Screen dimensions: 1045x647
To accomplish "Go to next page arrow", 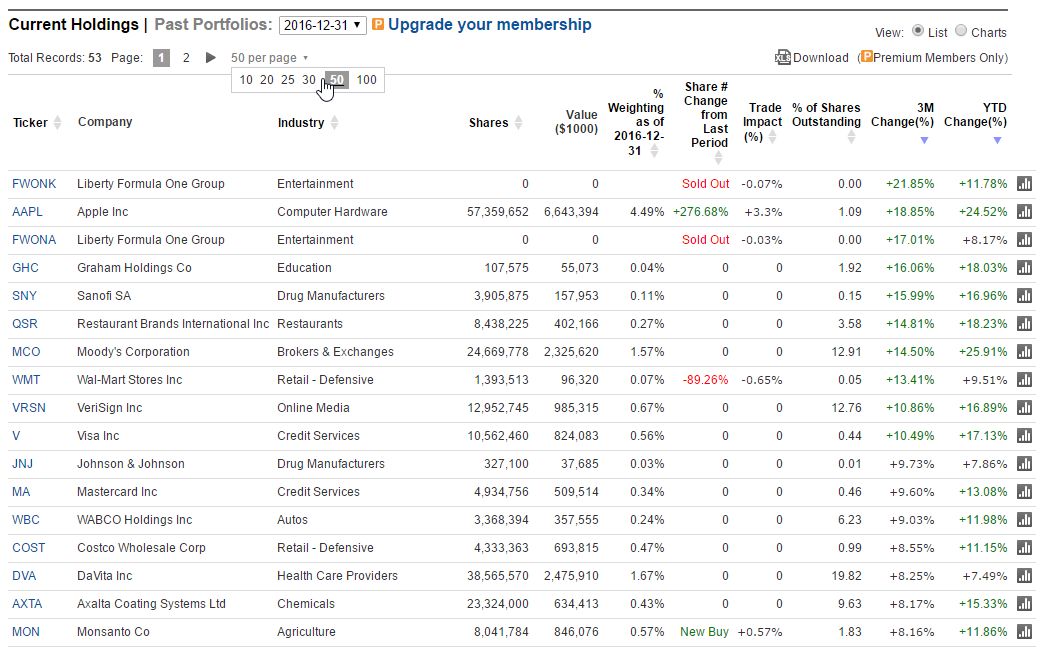I will coord(211,57).
